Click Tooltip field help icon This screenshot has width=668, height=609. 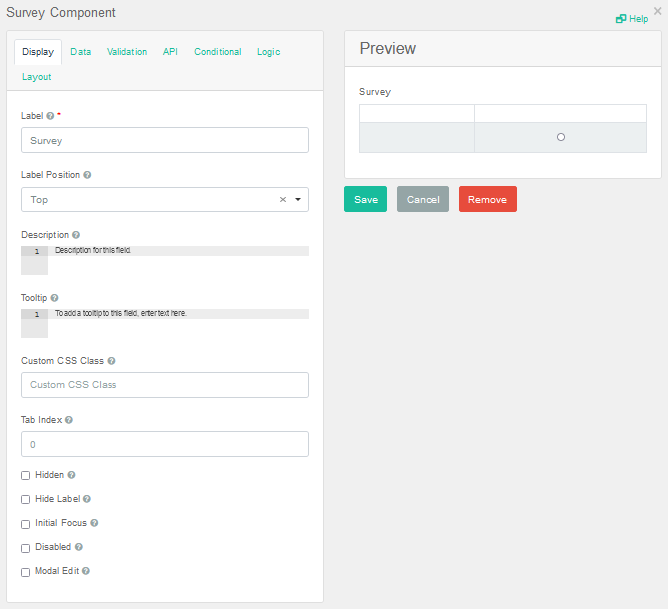point(54,298)
